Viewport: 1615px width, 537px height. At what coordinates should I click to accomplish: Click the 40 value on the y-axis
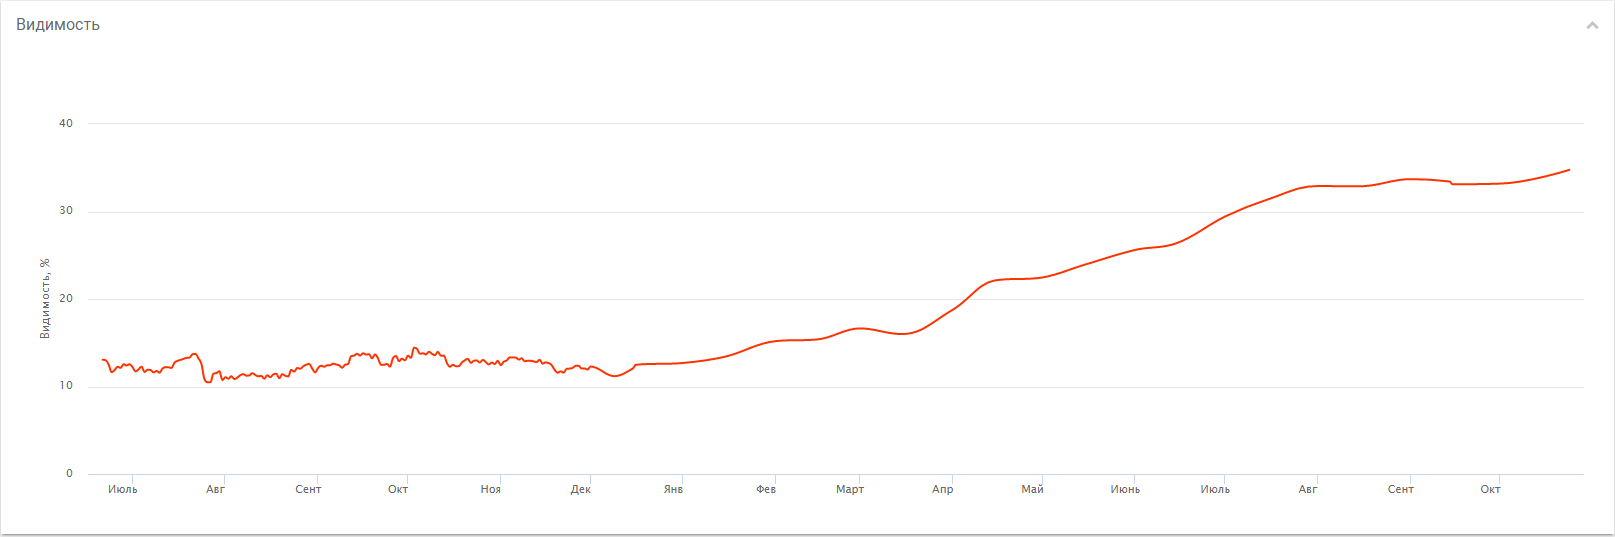[x=66, y=123]
